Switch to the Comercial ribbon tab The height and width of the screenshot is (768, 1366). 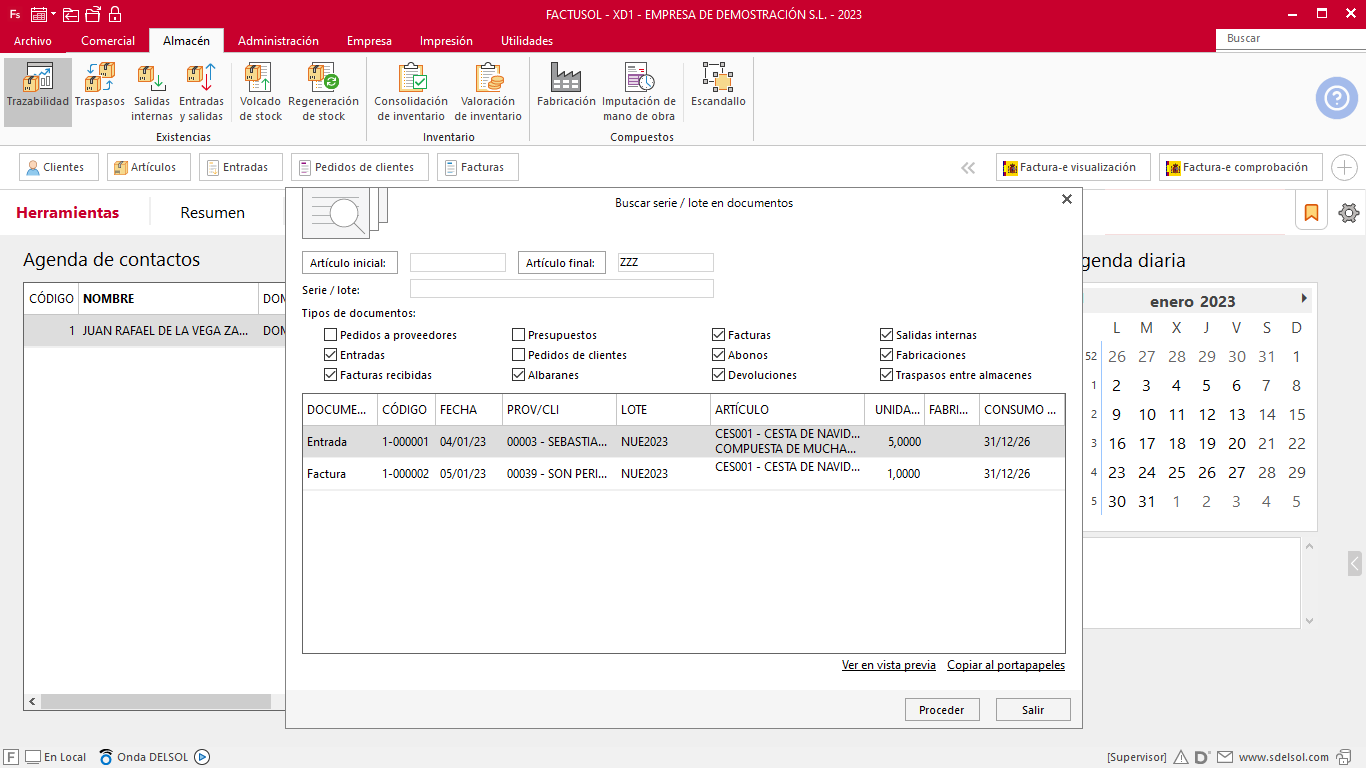(108, 41)
